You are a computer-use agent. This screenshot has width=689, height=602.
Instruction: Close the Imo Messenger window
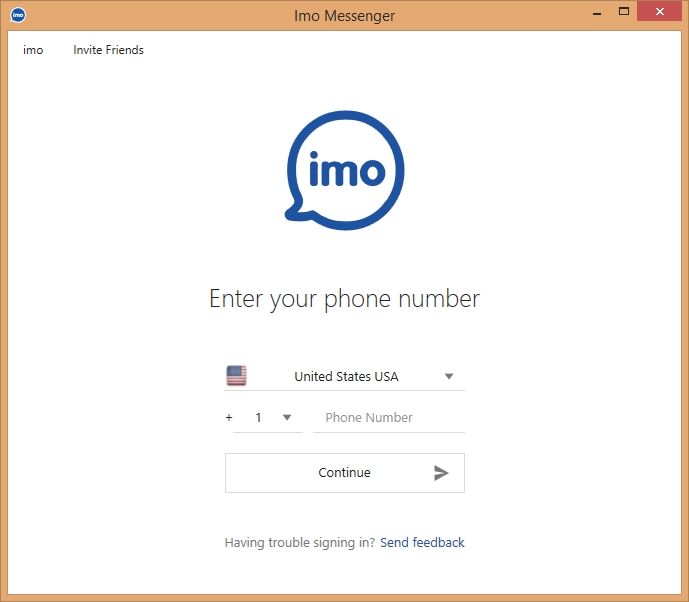659,12
